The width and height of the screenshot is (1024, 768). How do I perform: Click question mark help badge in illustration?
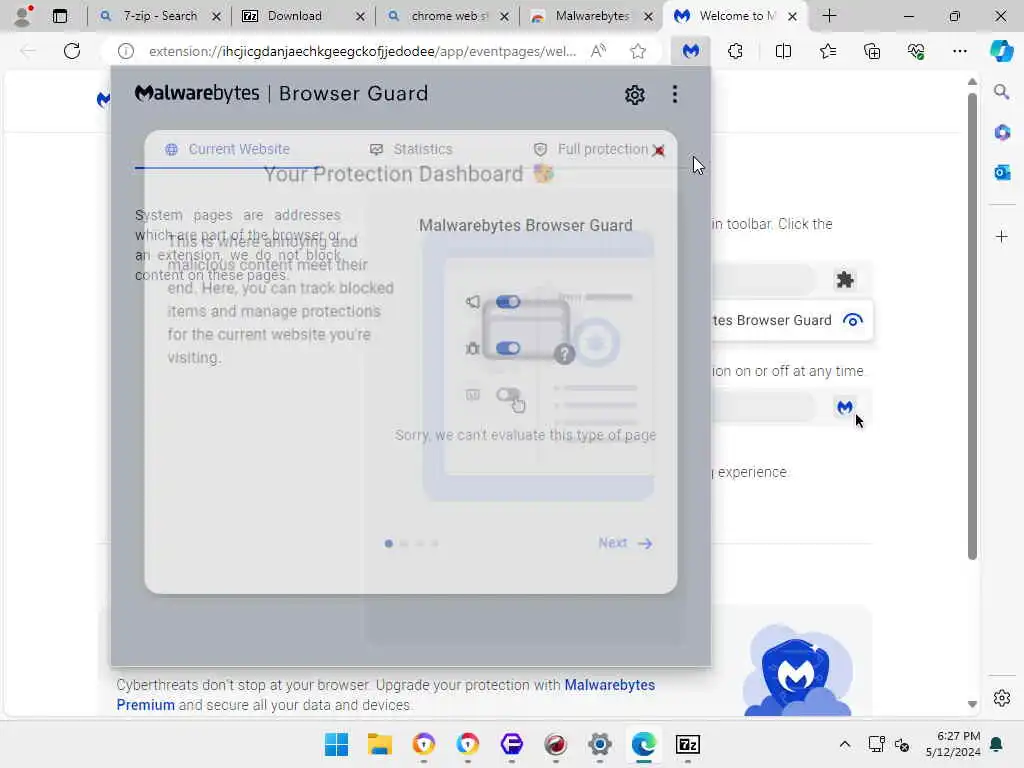pyautogui.click(x=564, y=354)
